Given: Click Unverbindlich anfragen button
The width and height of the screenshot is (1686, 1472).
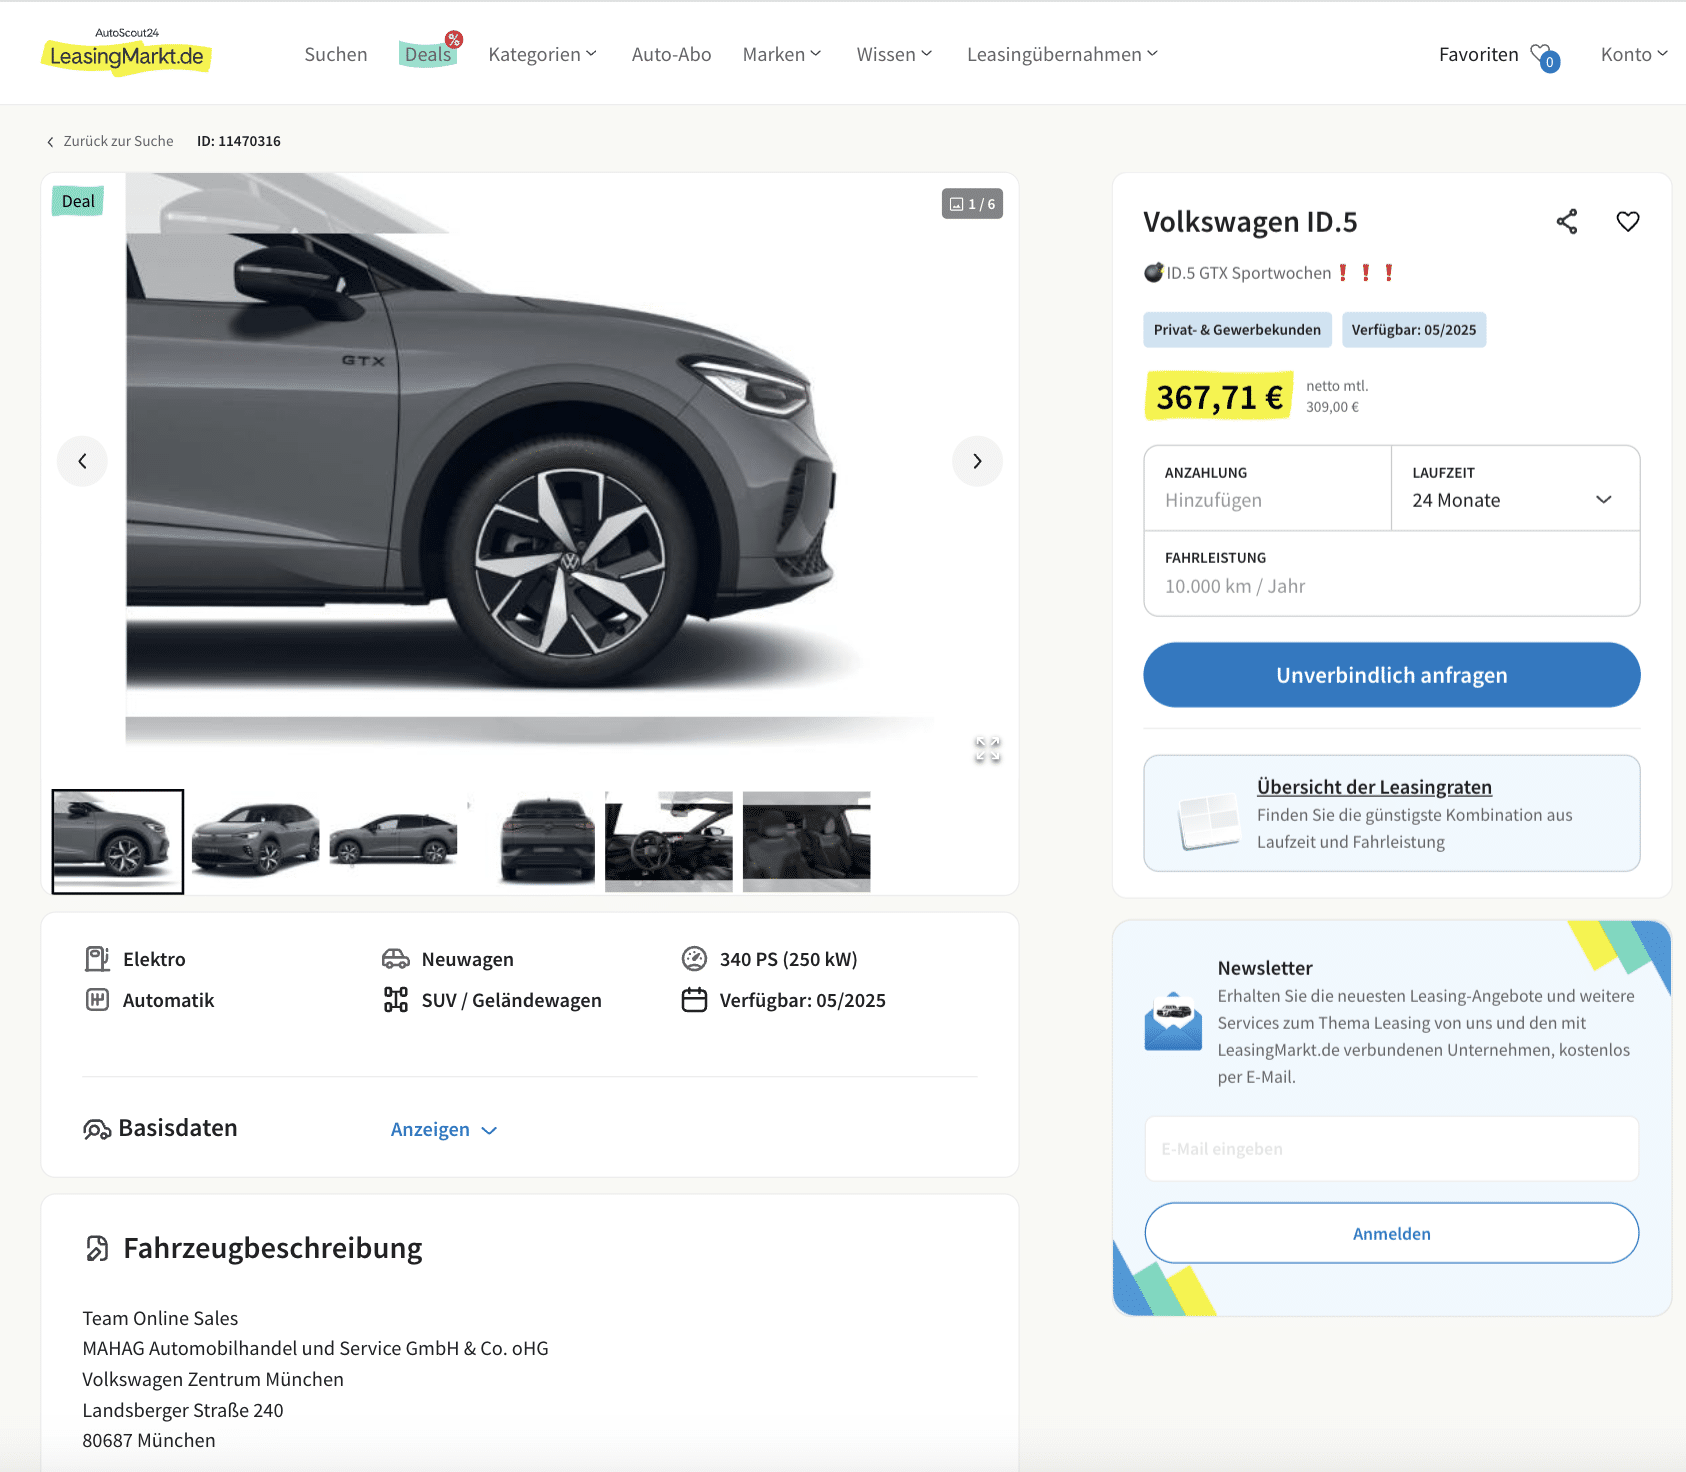Looking at the screenshot, I should click(x=1391, y=675).
